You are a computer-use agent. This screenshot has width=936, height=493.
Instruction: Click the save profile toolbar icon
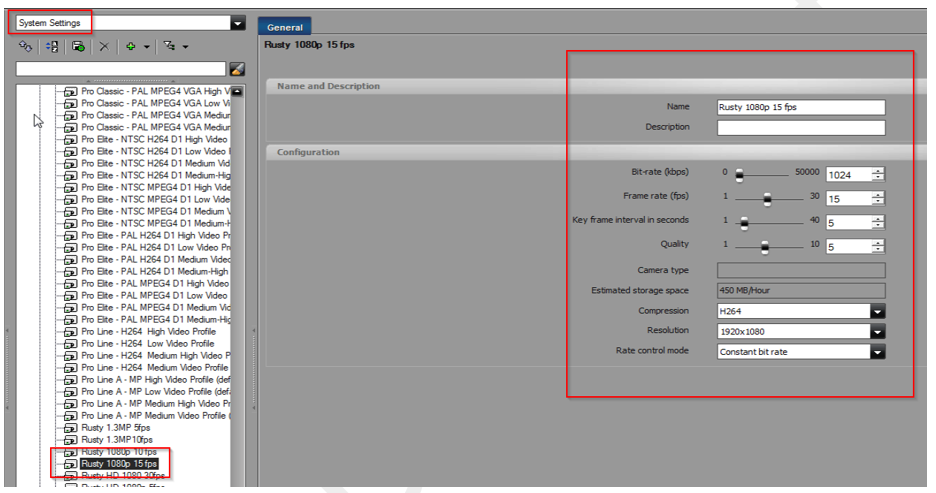[x=78, y=46]
